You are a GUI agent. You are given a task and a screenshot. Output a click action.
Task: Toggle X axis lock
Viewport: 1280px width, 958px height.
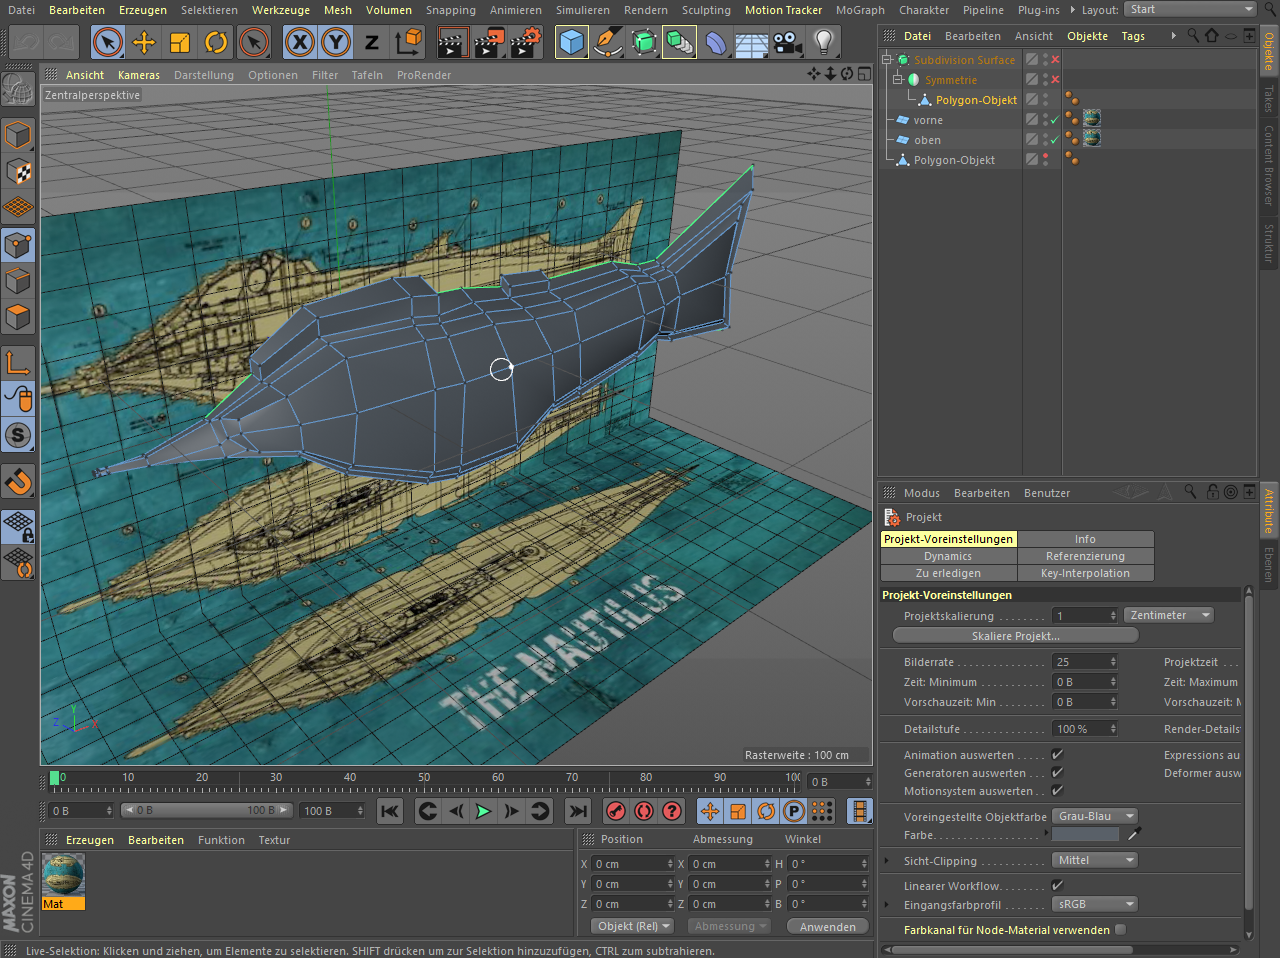pos(300,43)
